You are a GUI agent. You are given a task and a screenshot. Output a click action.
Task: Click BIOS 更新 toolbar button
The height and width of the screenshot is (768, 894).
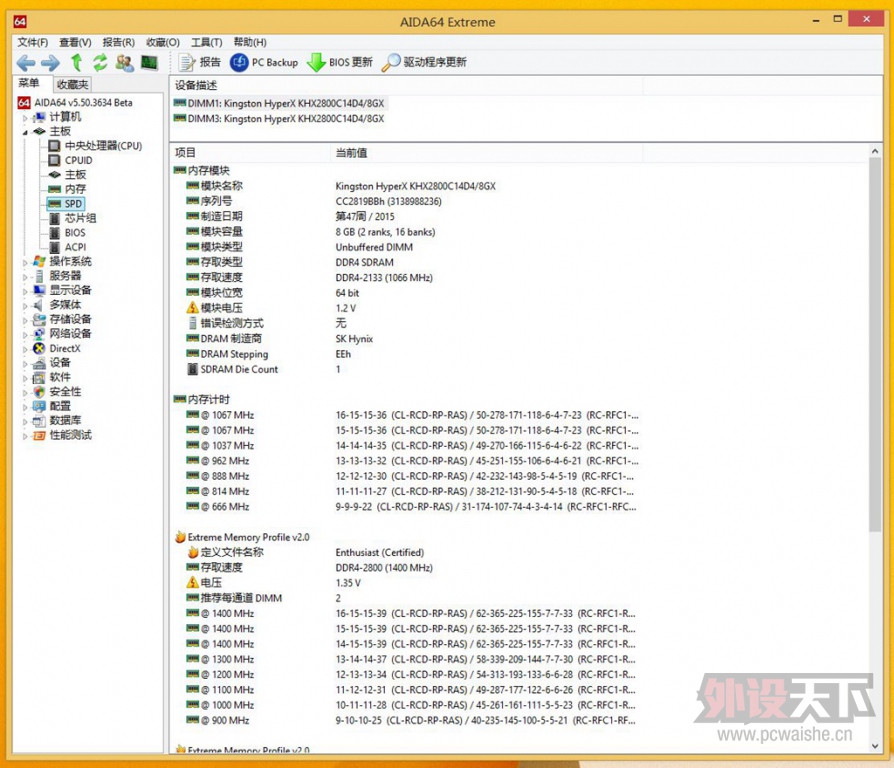tap(340, 62)
